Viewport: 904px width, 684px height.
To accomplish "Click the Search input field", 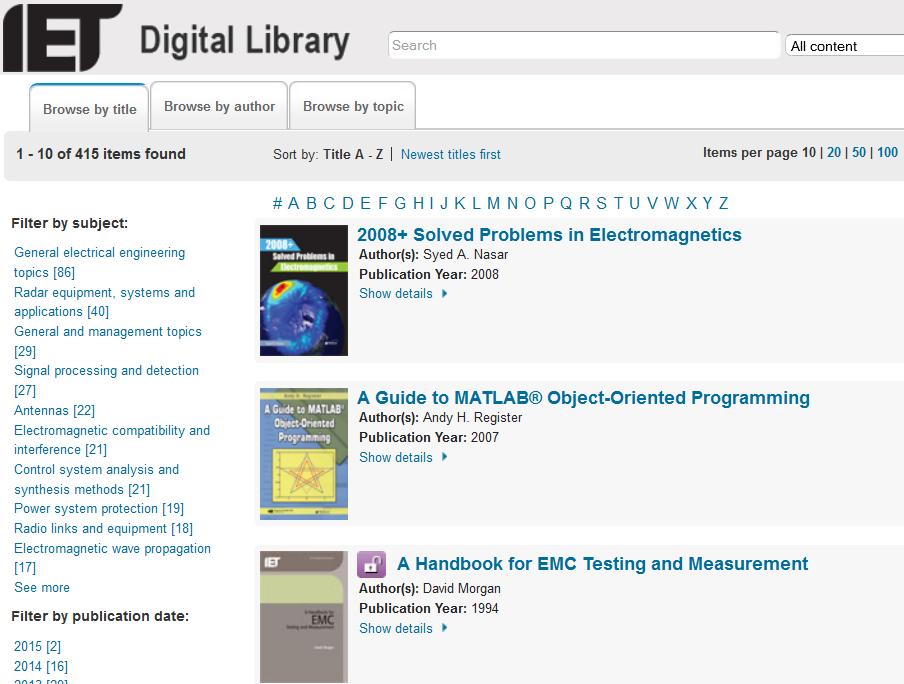I will coord(584,45).
